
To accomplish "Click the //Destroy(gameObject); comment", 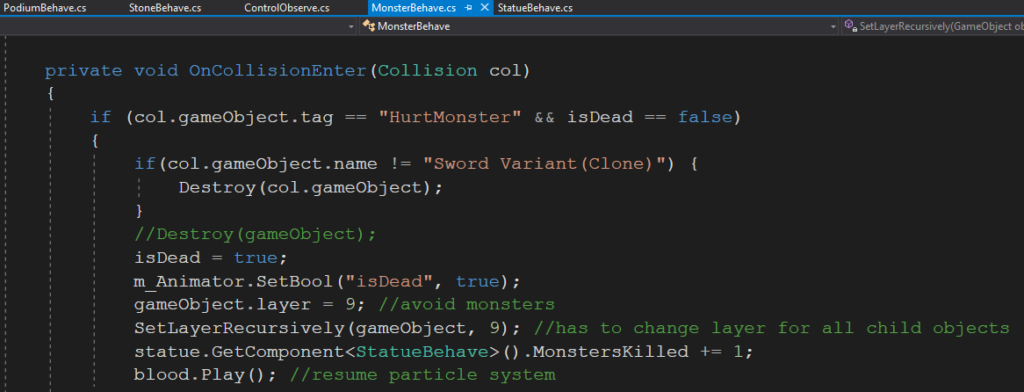I will 255,235.
